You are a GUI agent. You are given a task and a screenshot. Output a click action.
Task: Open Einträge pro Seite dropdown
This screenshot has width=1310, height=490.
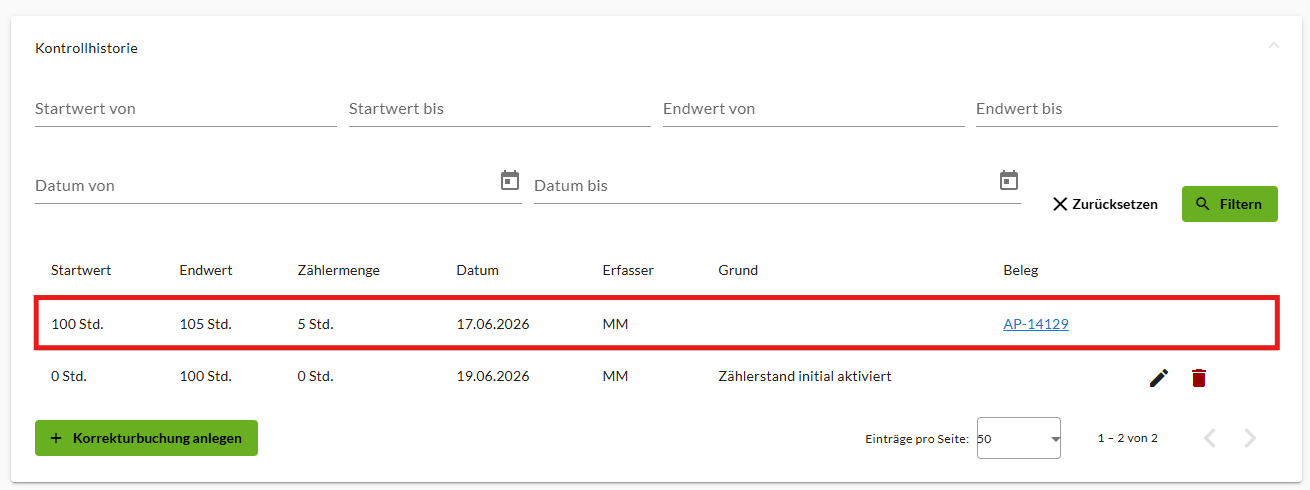tap(1018, 438)
